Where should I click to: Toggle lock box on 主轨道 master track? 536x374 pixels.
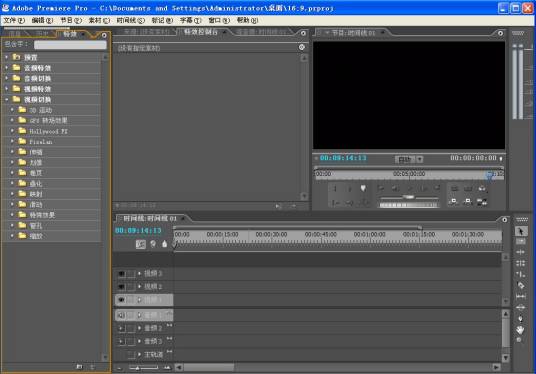(x=131, y=355)
